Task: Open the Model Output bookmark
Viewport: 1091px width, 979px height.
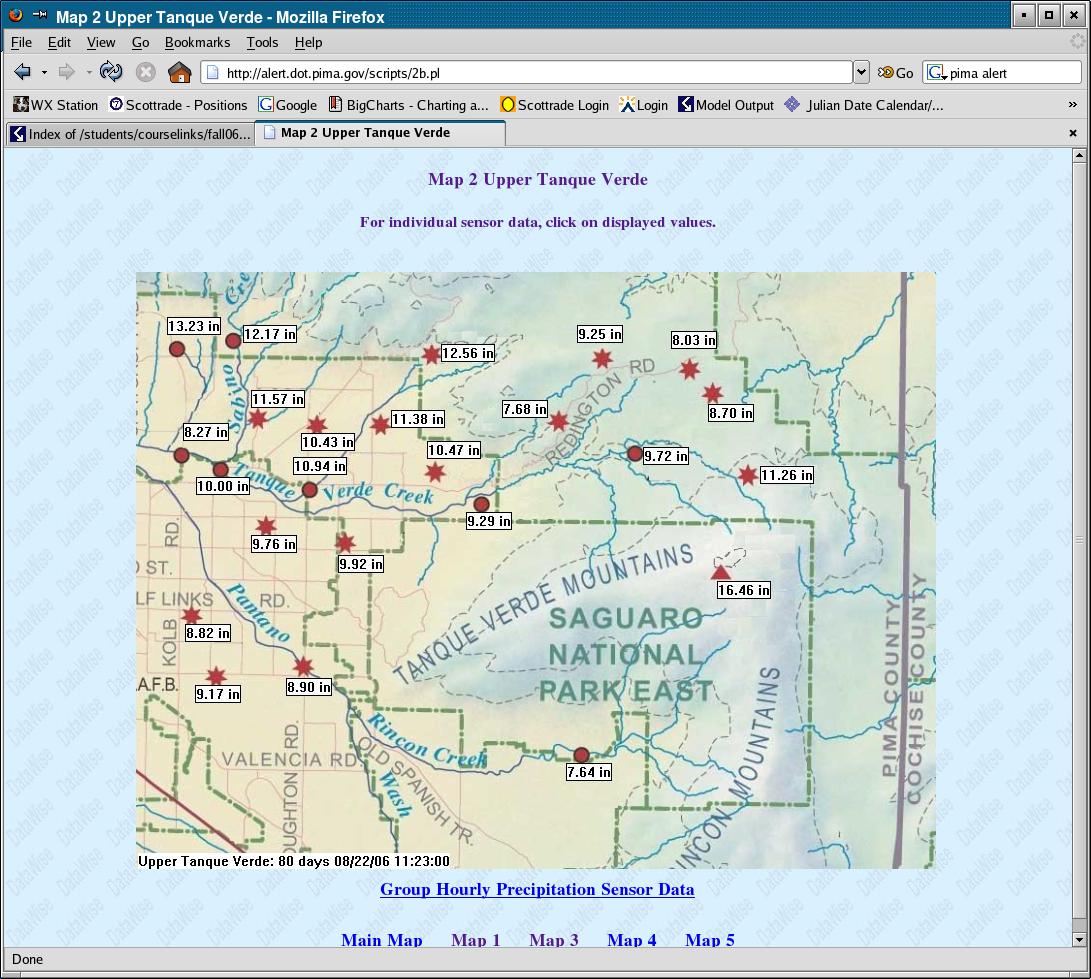Action: (x=726, y=105)
